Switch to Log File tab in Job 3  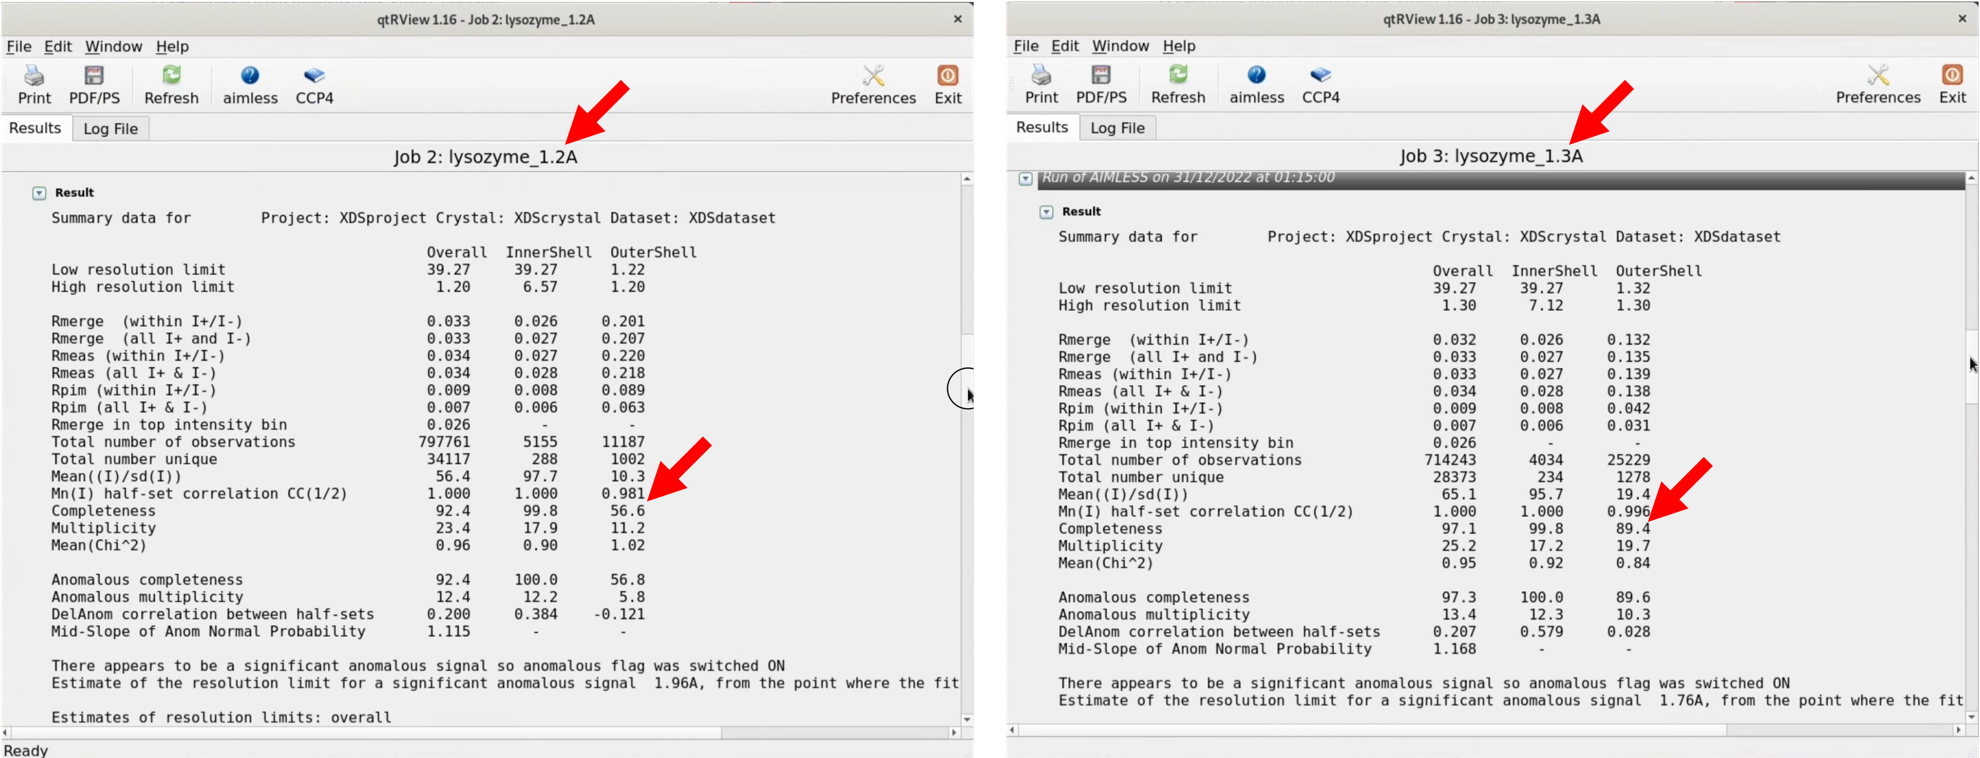[1118, 127]
